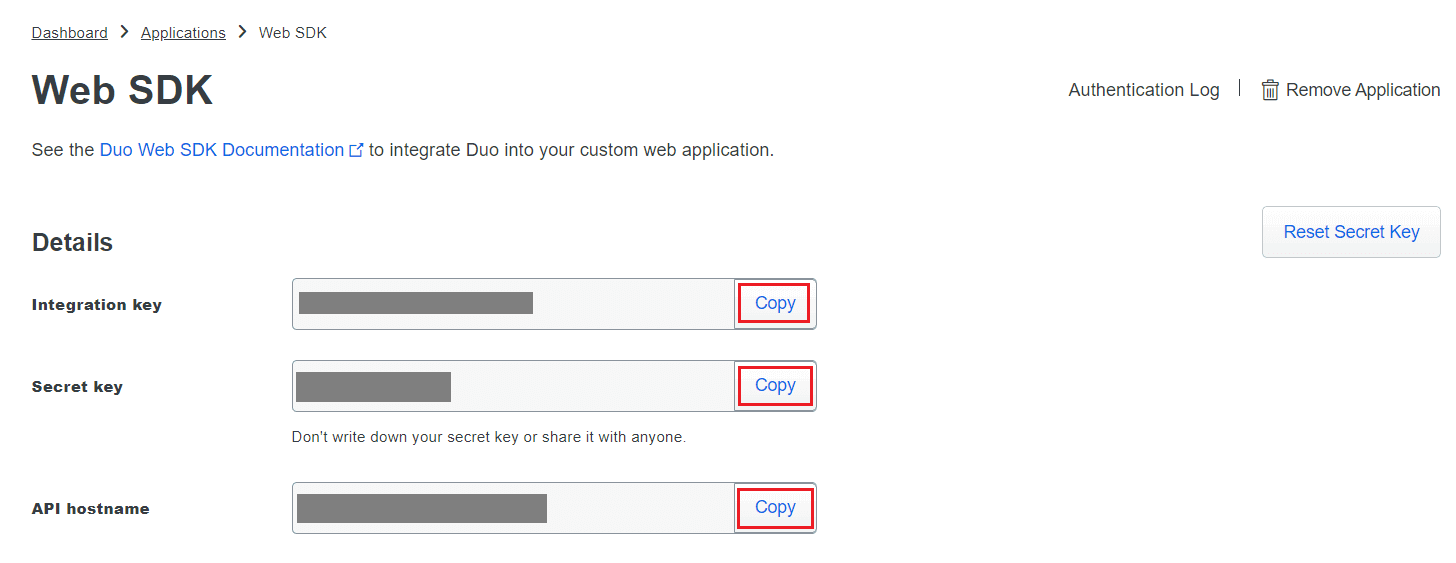
Task: Copy the API hostname
Action: (x=775, y=507)
